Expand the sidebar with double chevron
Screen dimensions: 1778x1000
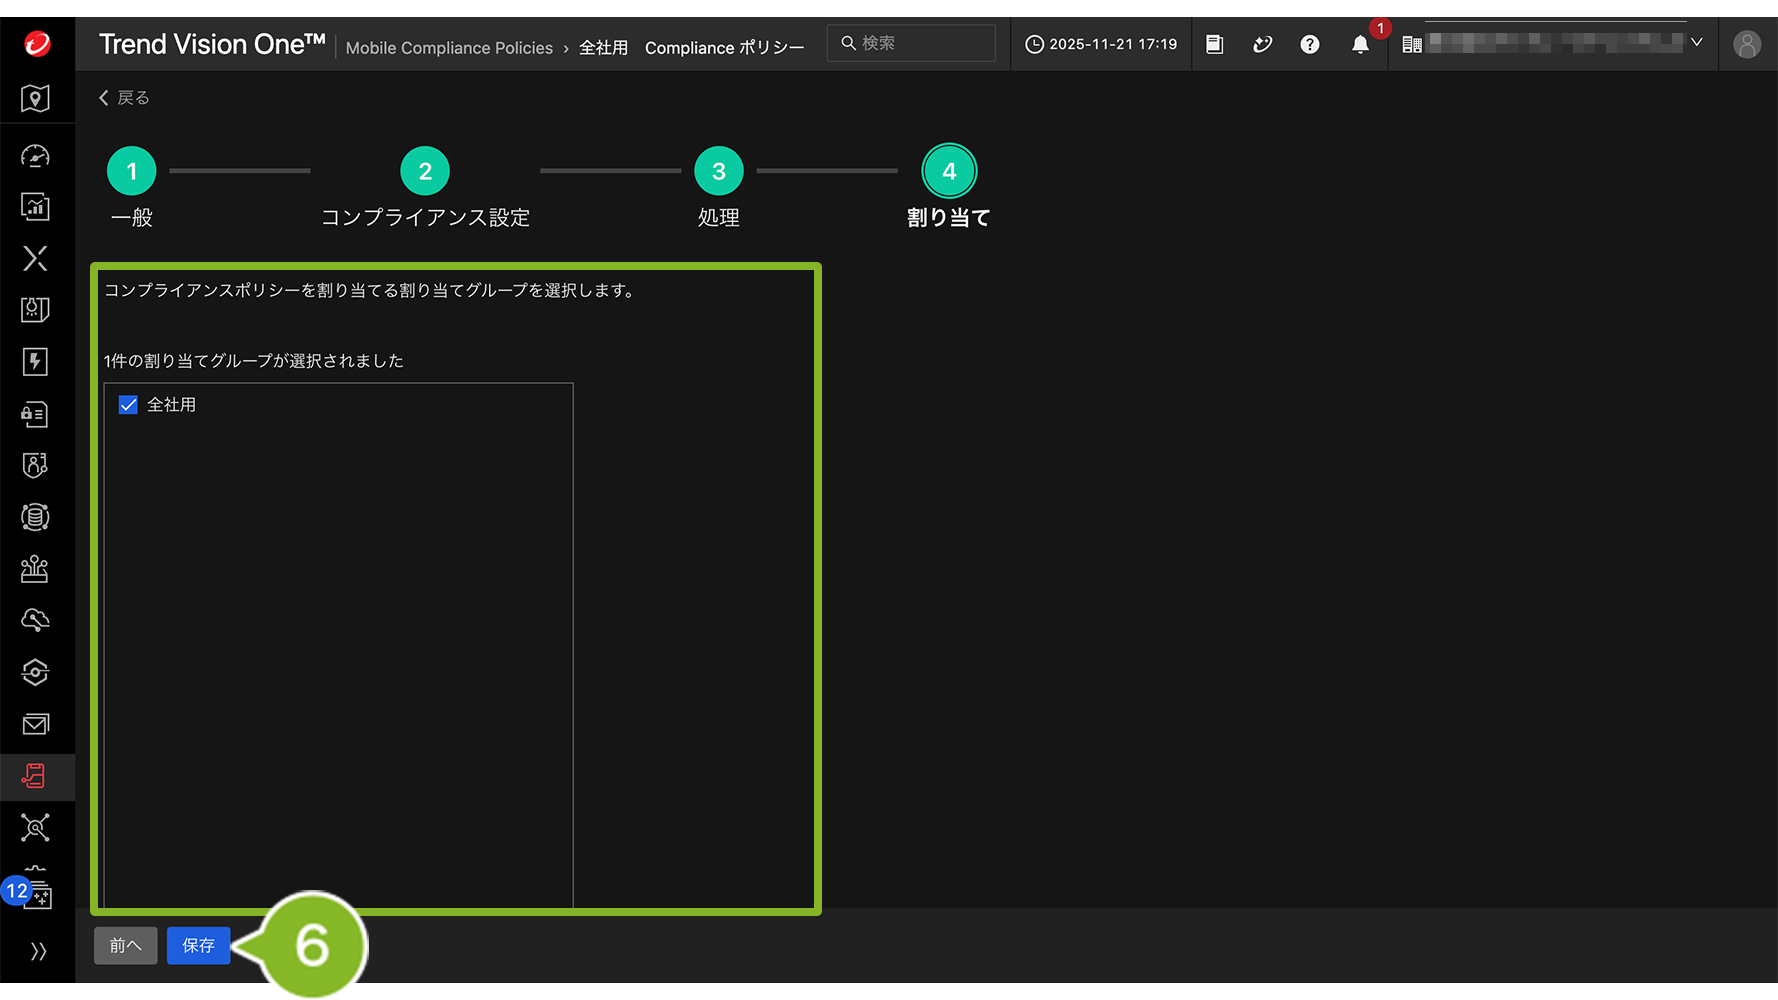click(38, 951)
